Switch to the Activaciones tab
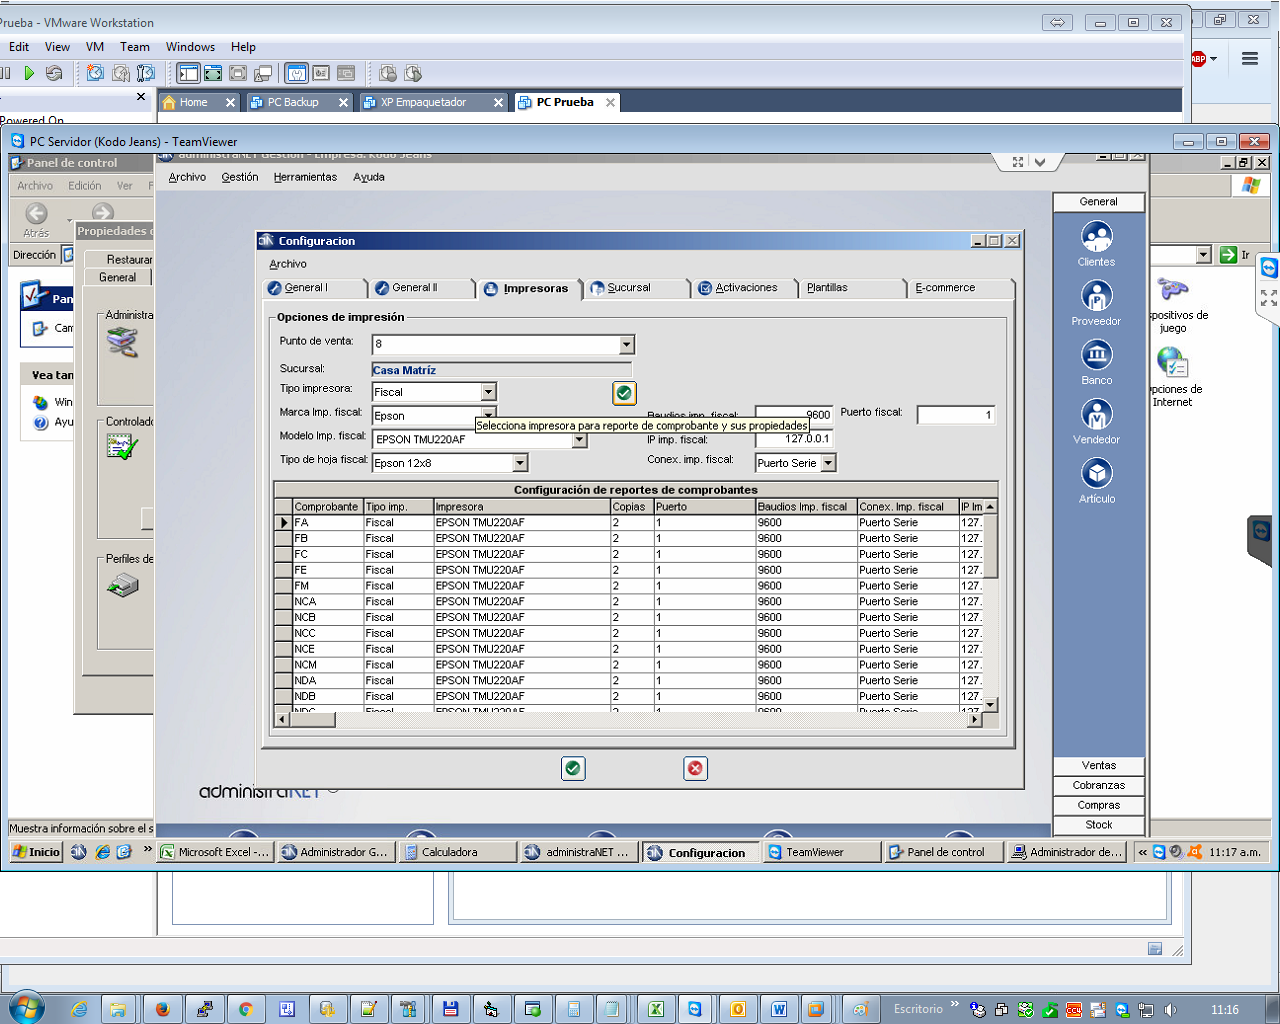Image resolution: width=1280 pixels, height=1024 pixels. (746, 288)
